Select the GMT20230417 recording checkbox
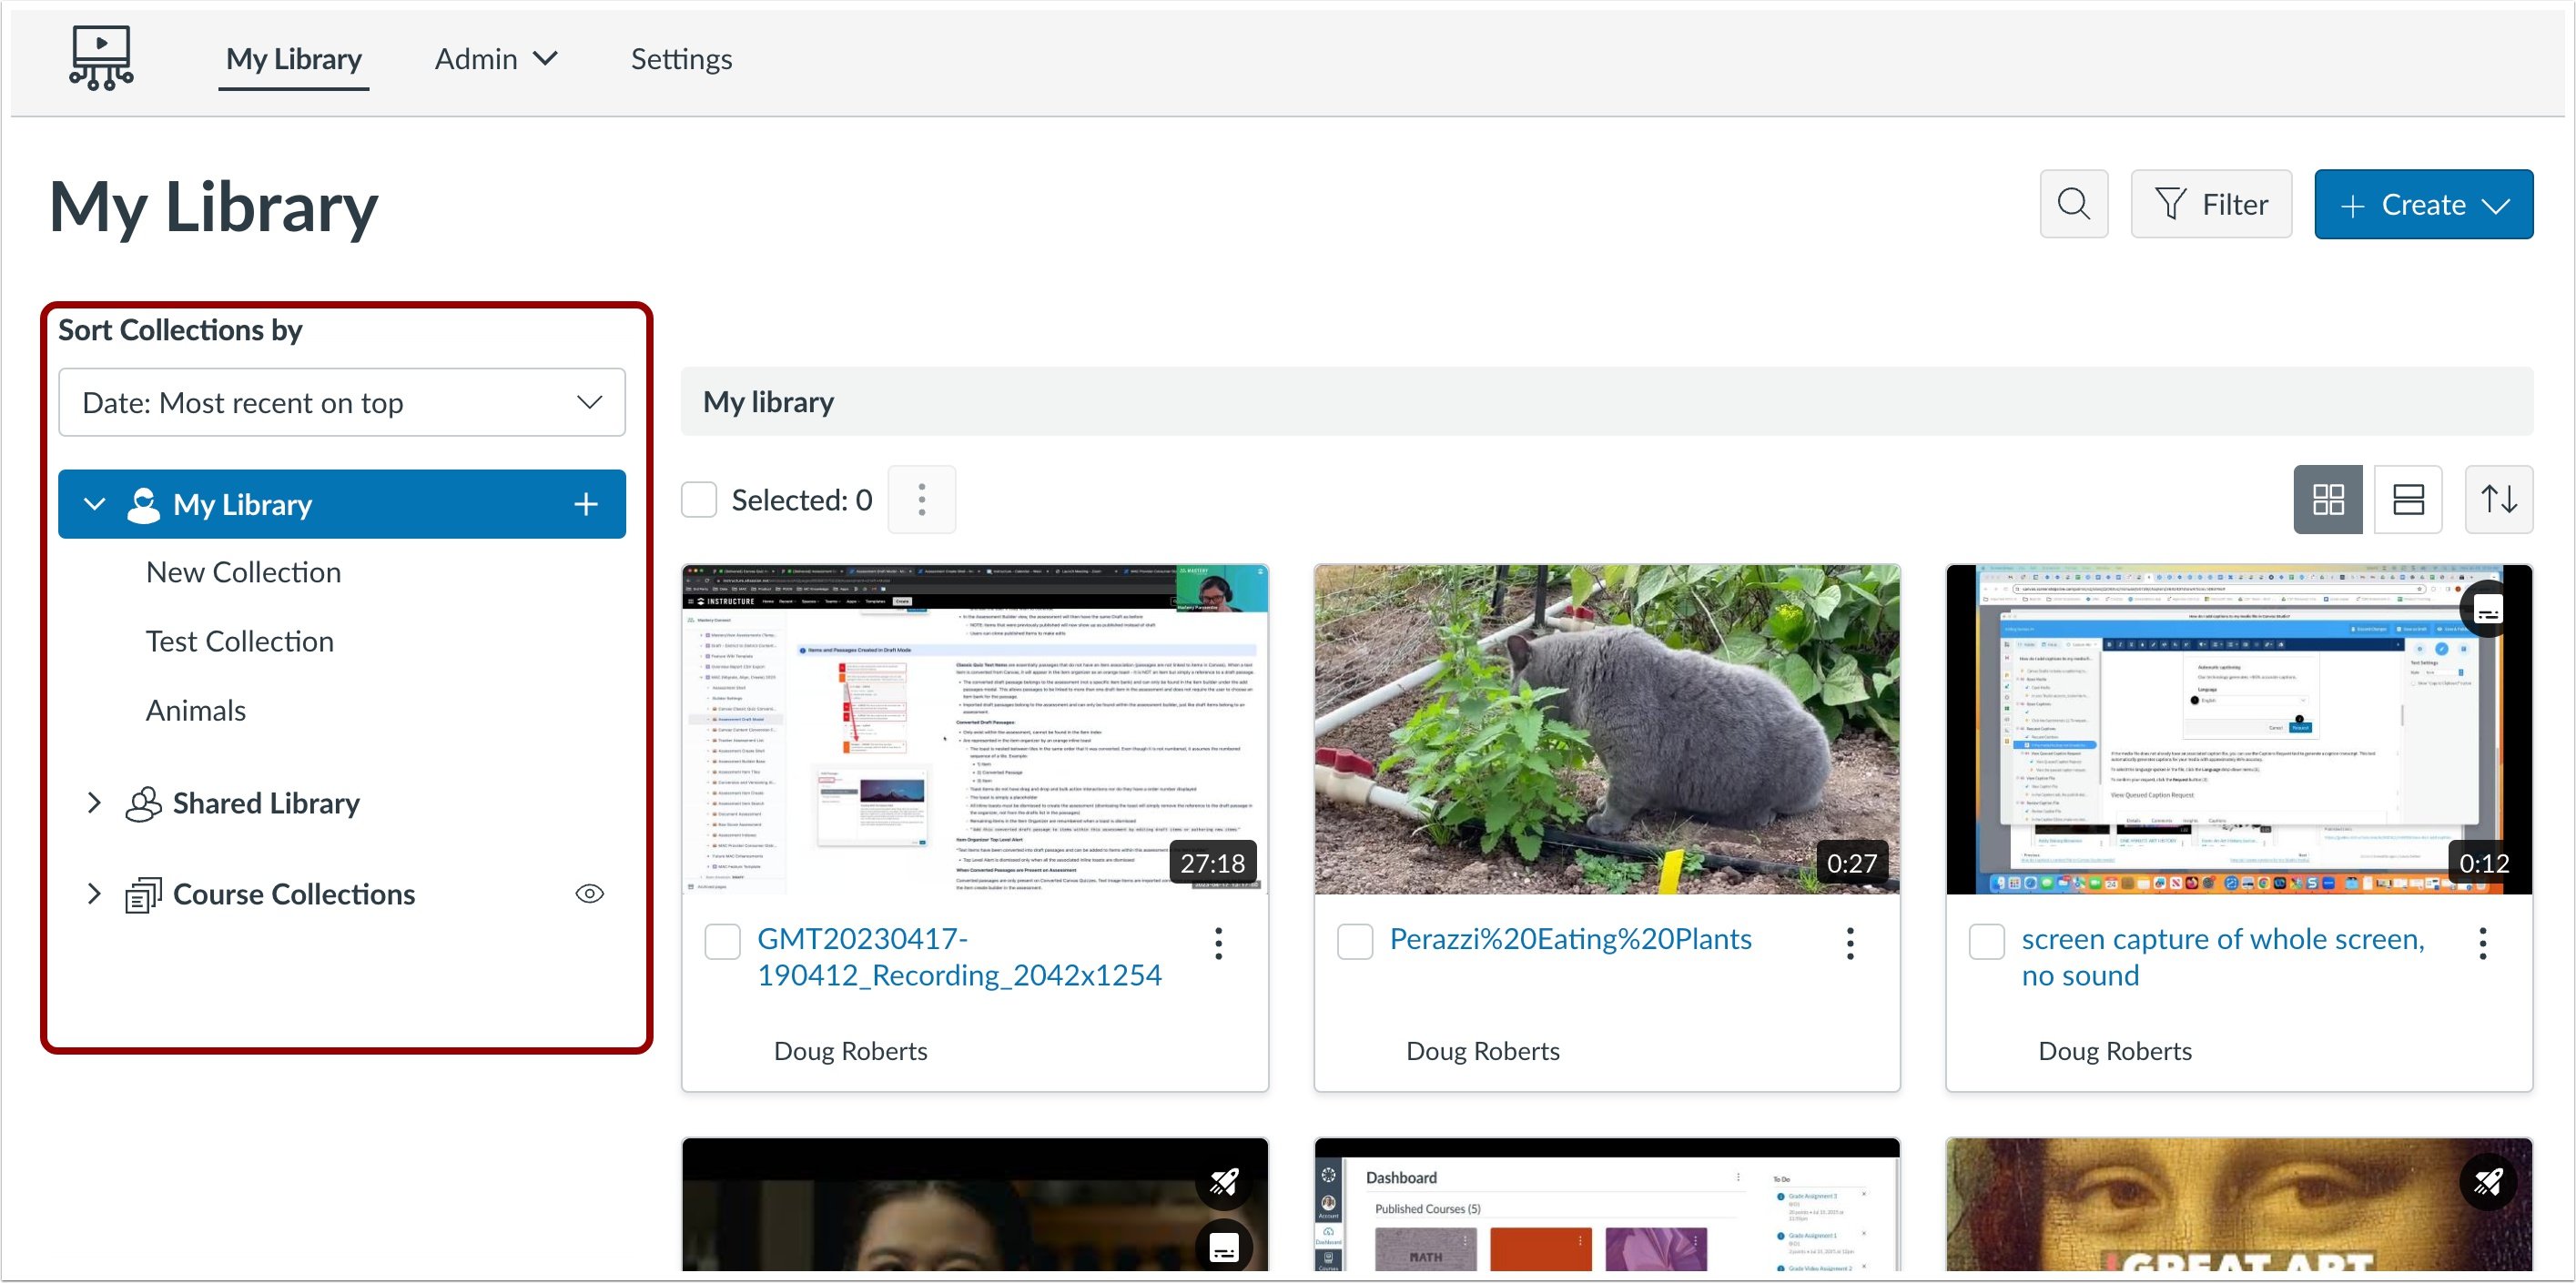The height and width of the screenshot is (1283, 2576). (x=722, y=941)
